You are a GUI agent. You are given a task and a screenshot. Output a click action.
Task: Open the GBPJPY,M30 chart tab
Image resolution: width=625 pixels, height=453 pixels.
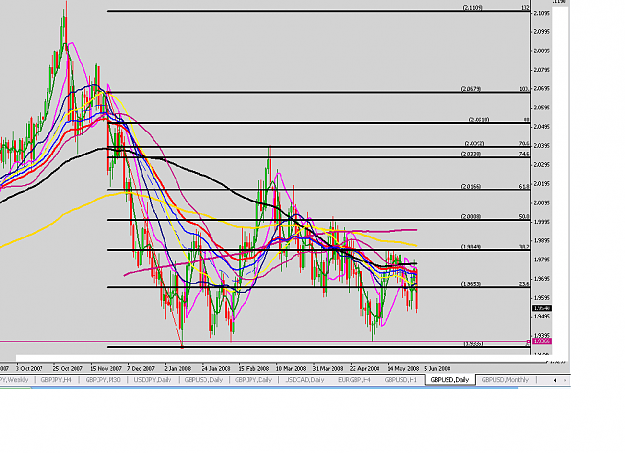pyautogui.click(x=103, y=380)
